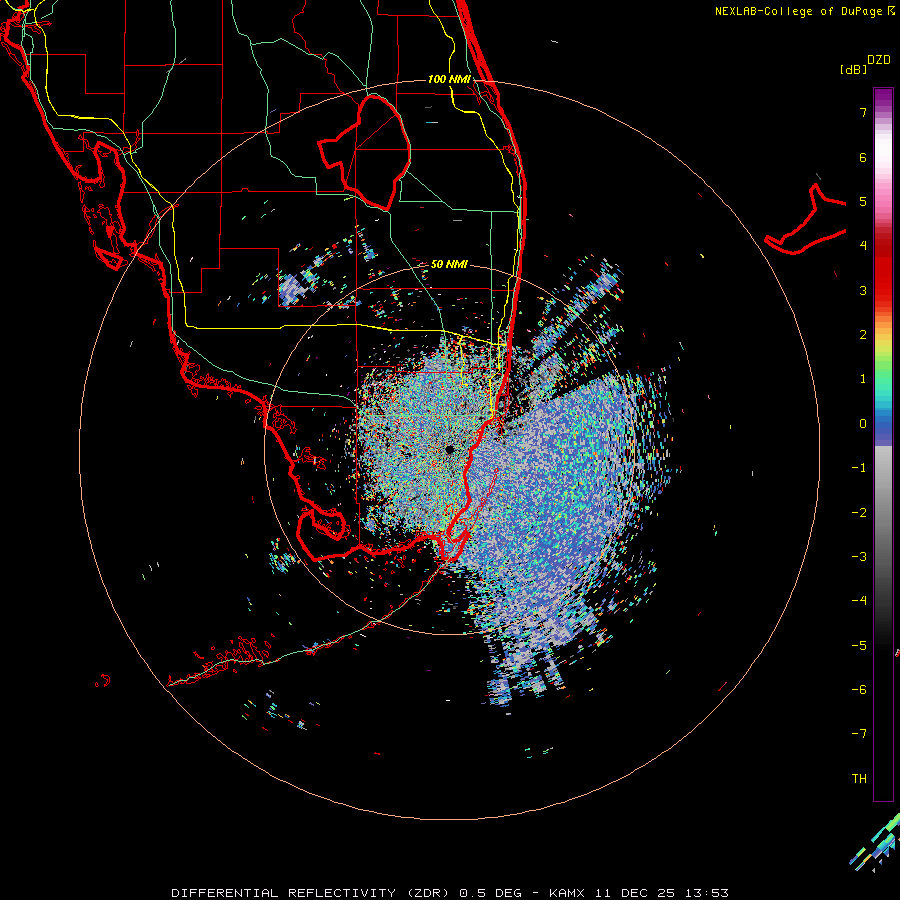
Task: Click the -3 value on the color scale
Action: (859, 557)
